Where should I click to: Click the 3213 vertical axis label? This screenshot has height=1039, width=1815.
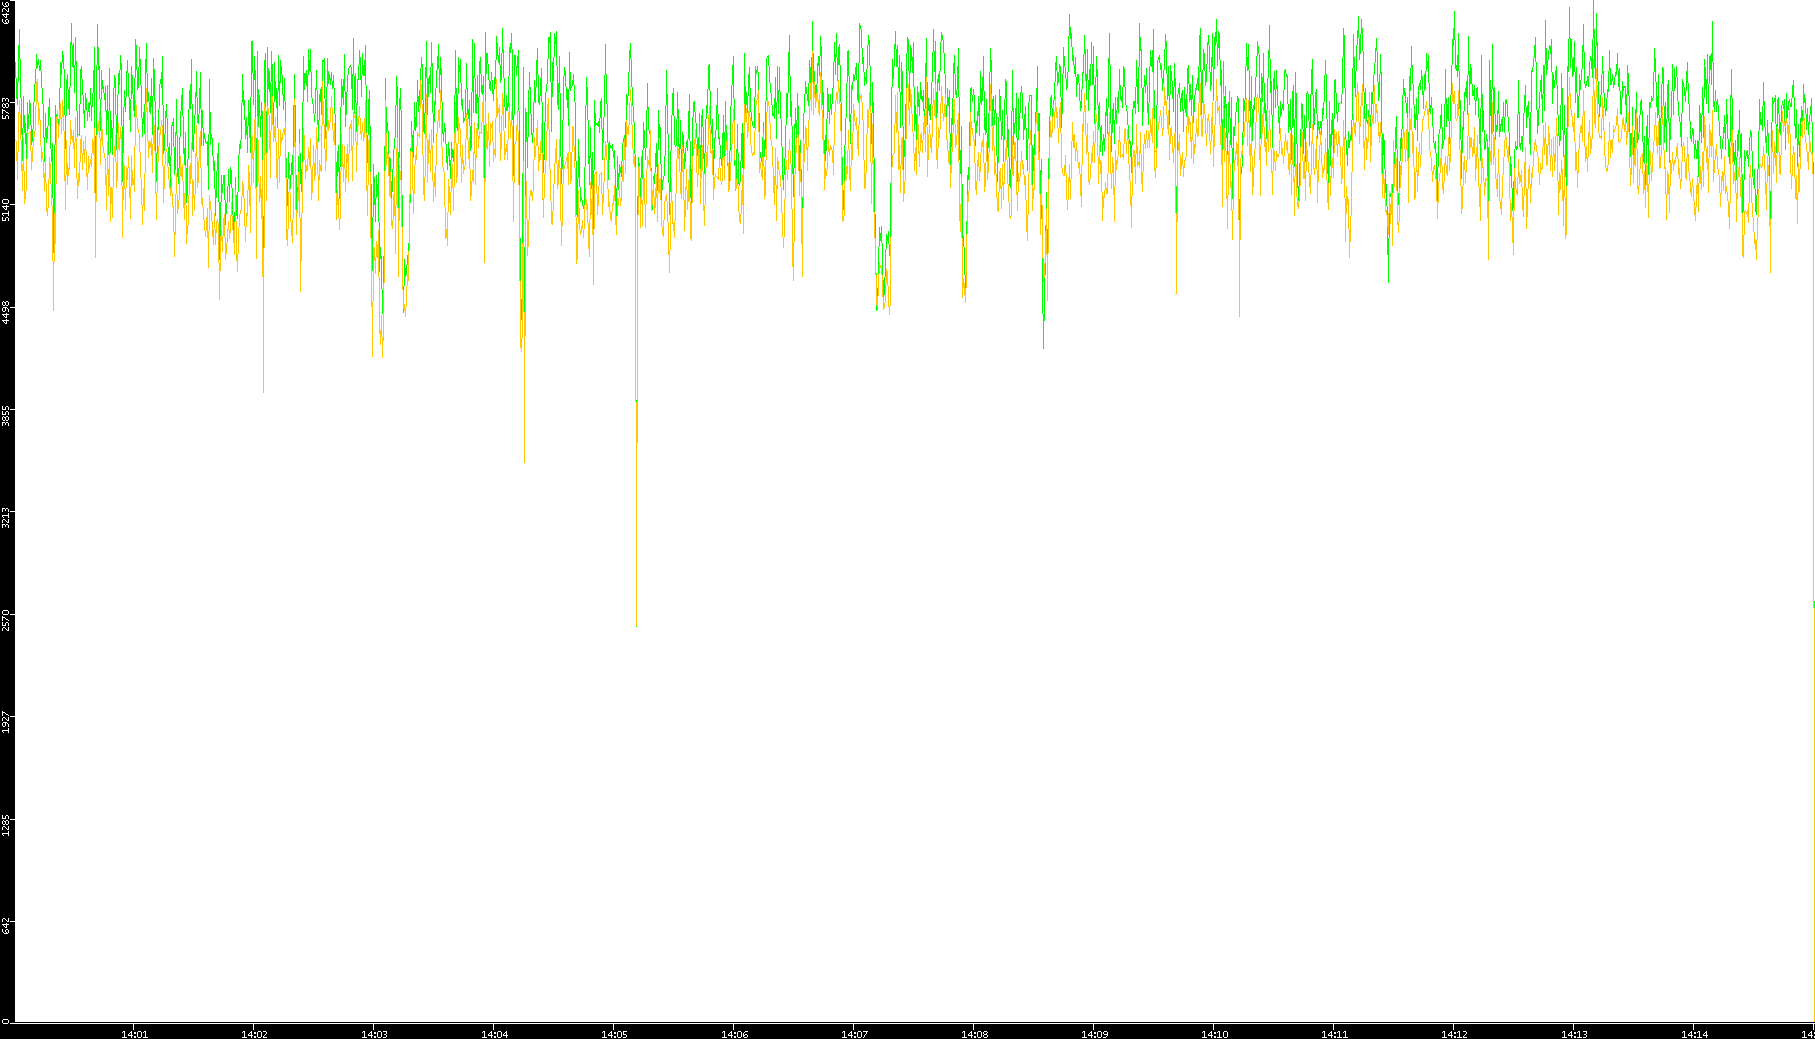pyautogui.click(x=7, y=518)
